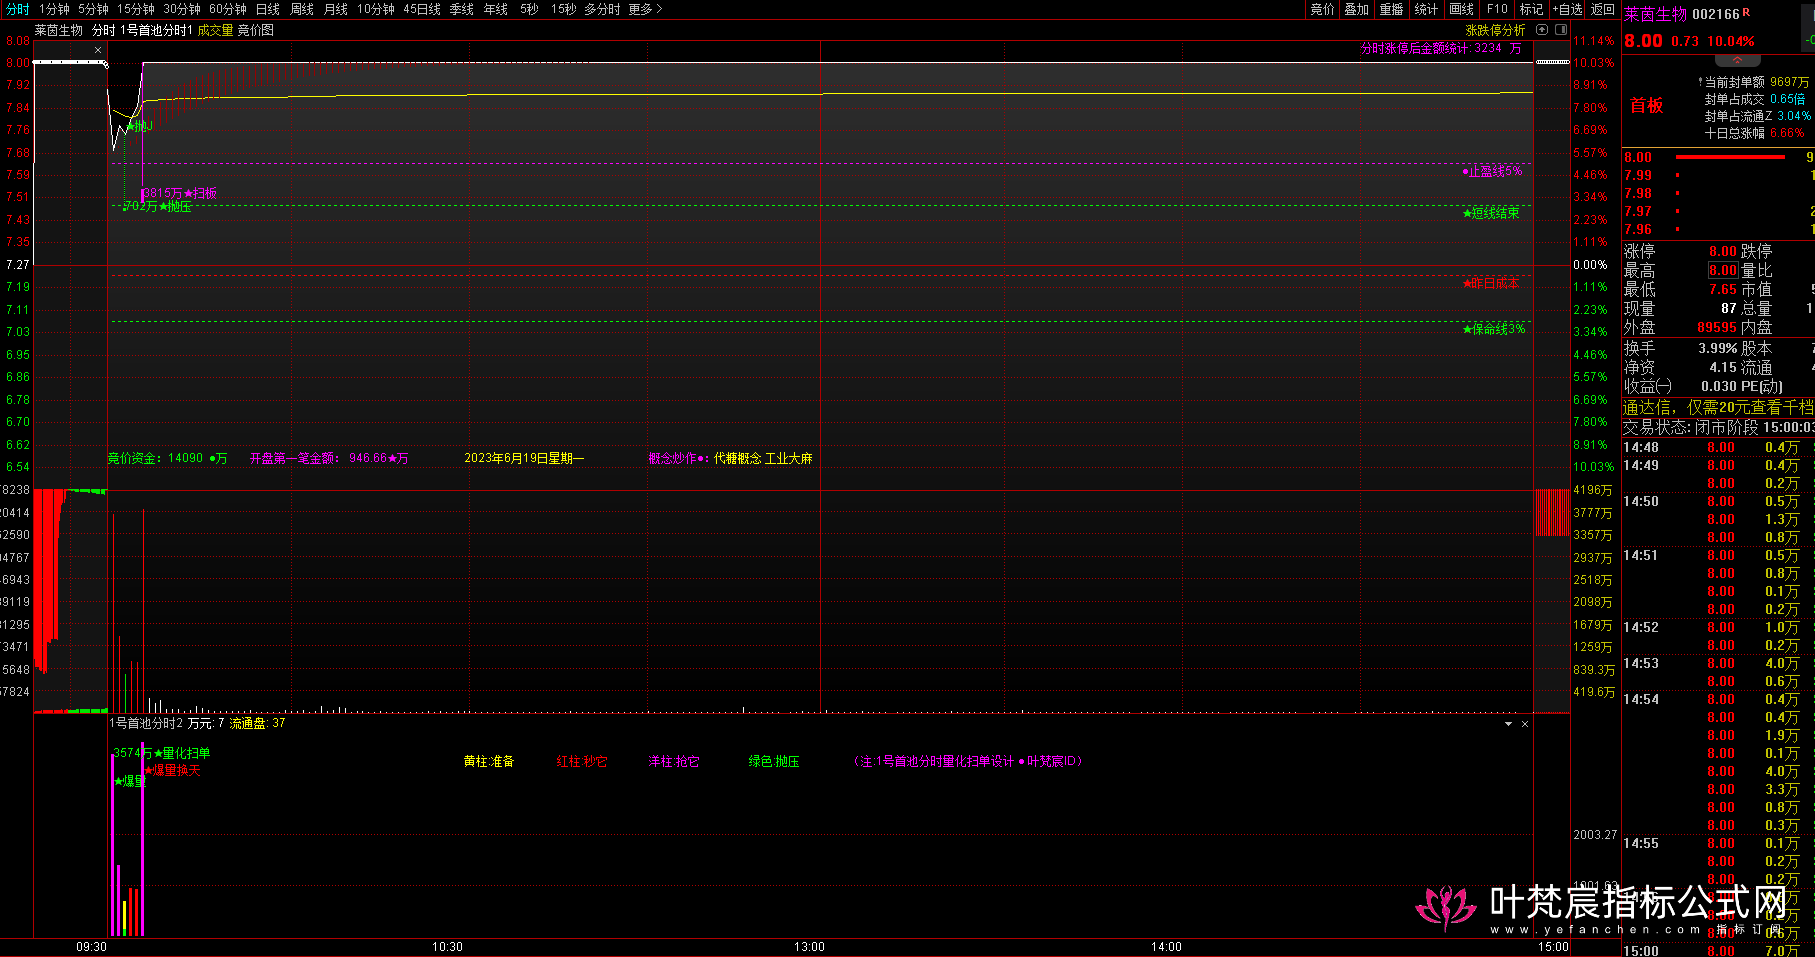The width and height of the screenshot is (1815, 957).
Task: Click the 封单占成交 0.65倍 row
Action: point(1755,99)
